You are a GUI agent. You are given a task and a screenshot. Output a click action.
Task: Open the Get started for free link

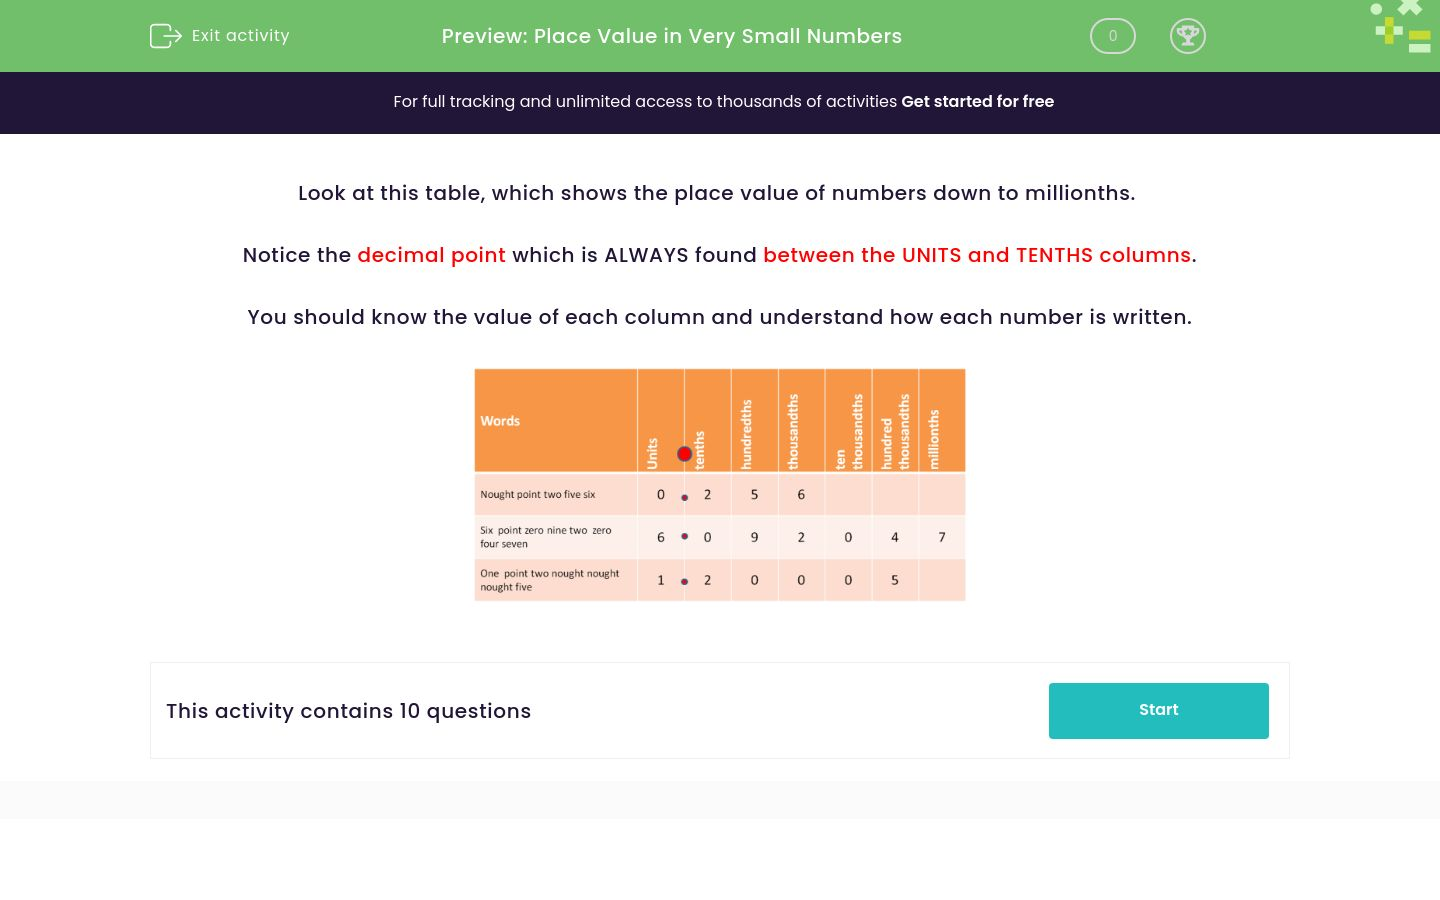point(977,102)
